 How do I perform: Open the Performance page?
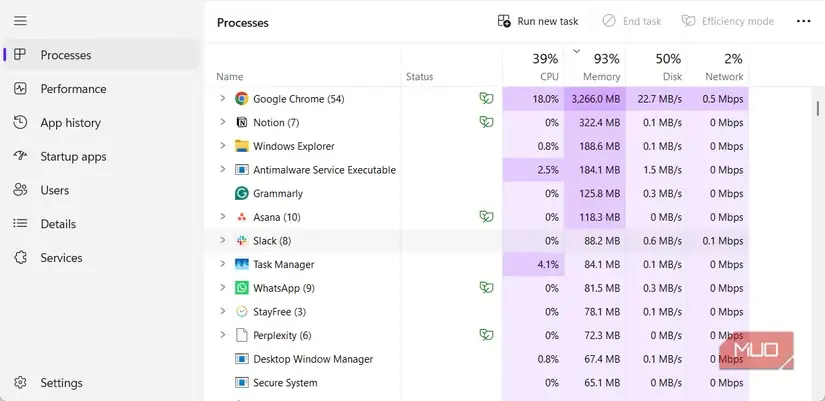point(102,88)
